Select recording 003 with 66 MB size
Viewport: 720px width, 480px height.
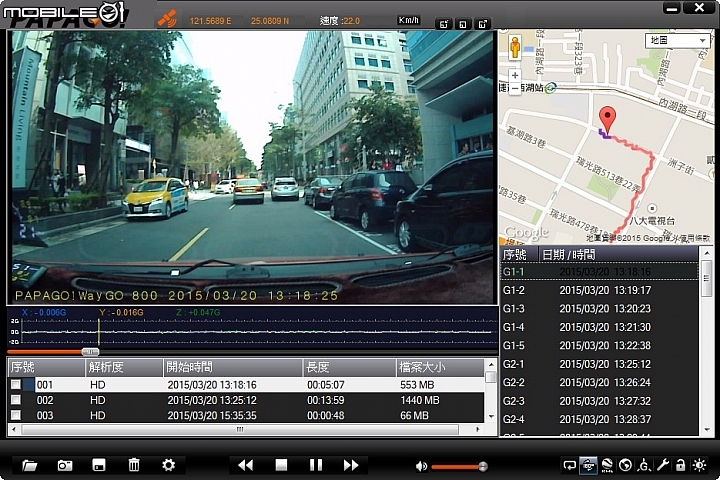click(246, 415)
